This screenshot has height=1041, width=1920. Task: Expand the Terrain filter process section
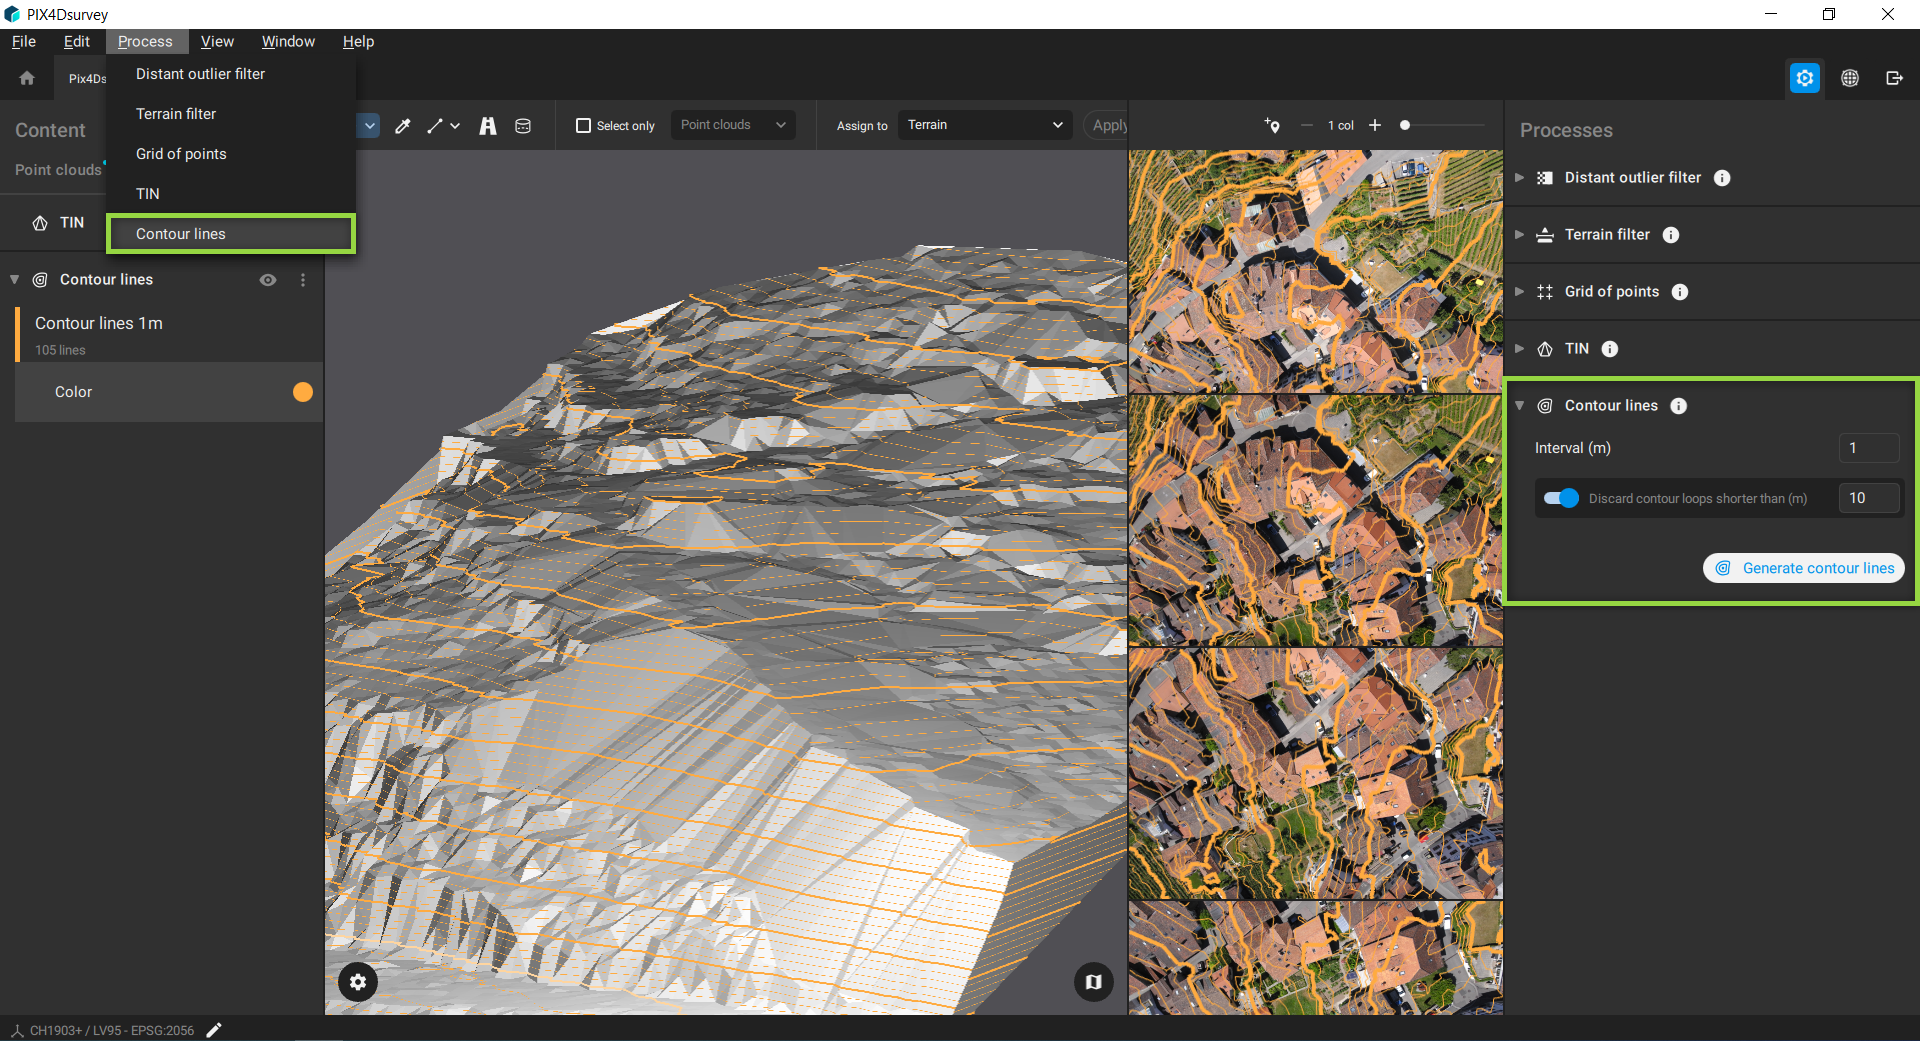(x=1520, y=234)
